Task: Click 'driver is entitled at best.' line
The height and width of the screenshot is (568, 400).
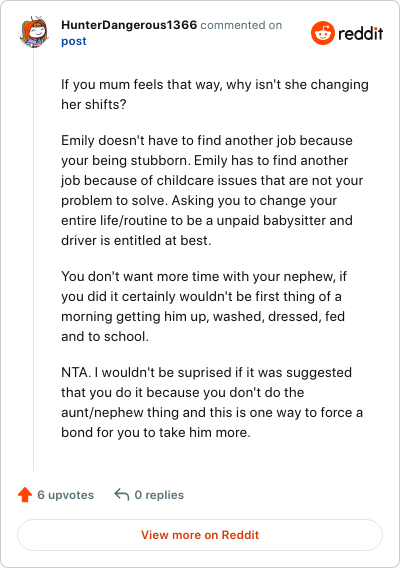Action: pyautogui.click(x=136, y=241)
